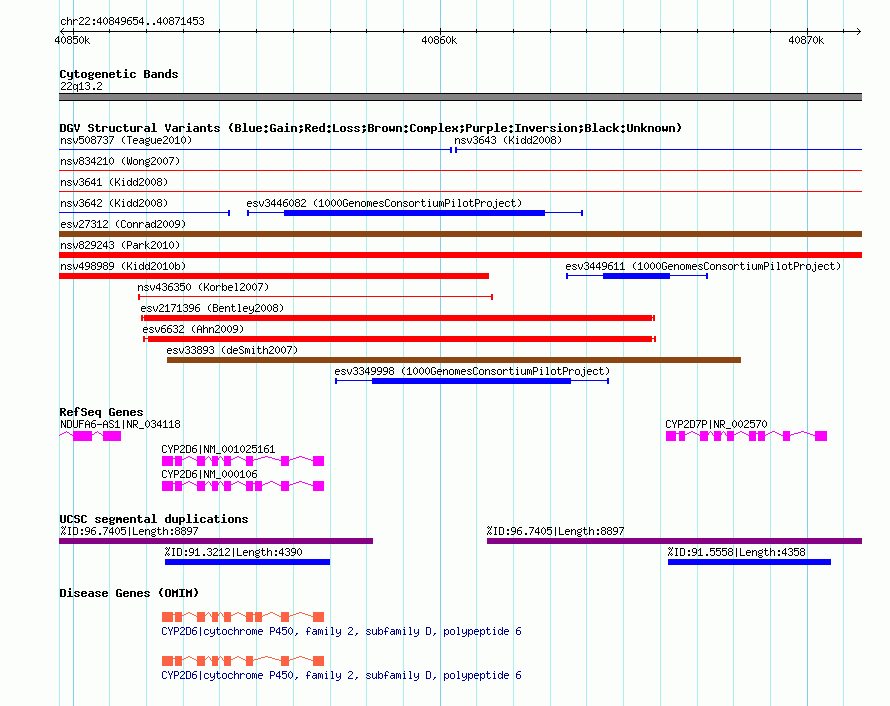Select the esv27312 (Conrad2009) brown complex bar
This screenshot has width=890, height=706.
460,234
